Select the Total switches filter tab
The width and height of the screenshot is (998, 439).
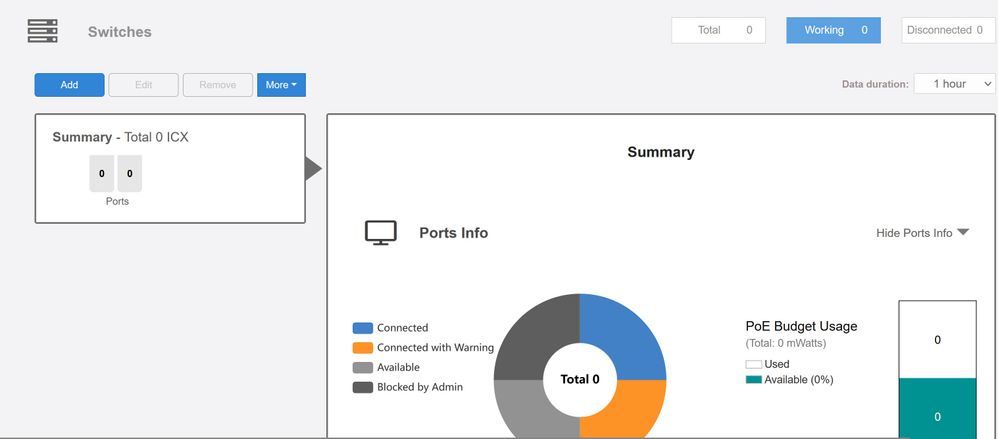point(718,30)
